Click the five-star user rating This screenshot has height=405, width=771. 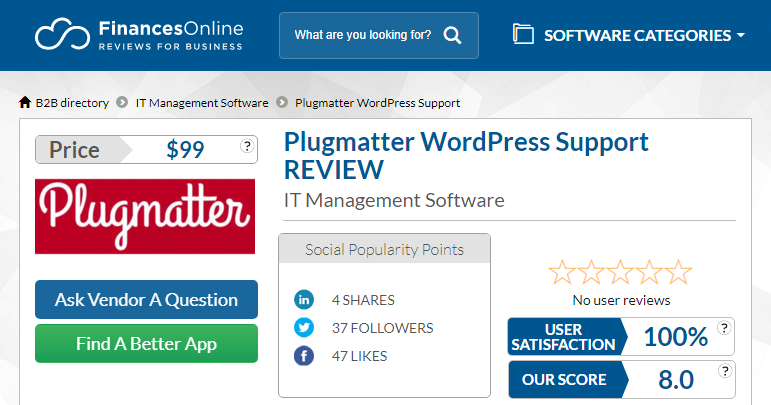tap(620, 271)
